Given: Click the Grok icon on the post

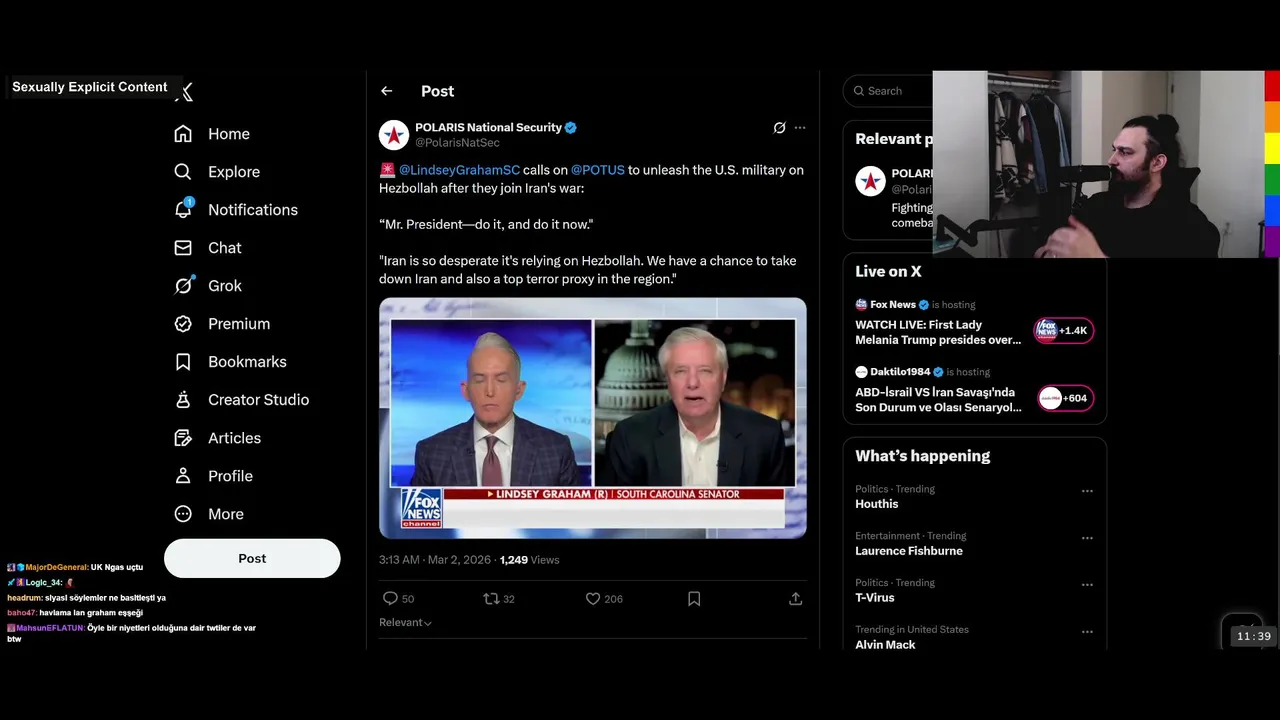Looking at the screenshot, I should 780,128.
